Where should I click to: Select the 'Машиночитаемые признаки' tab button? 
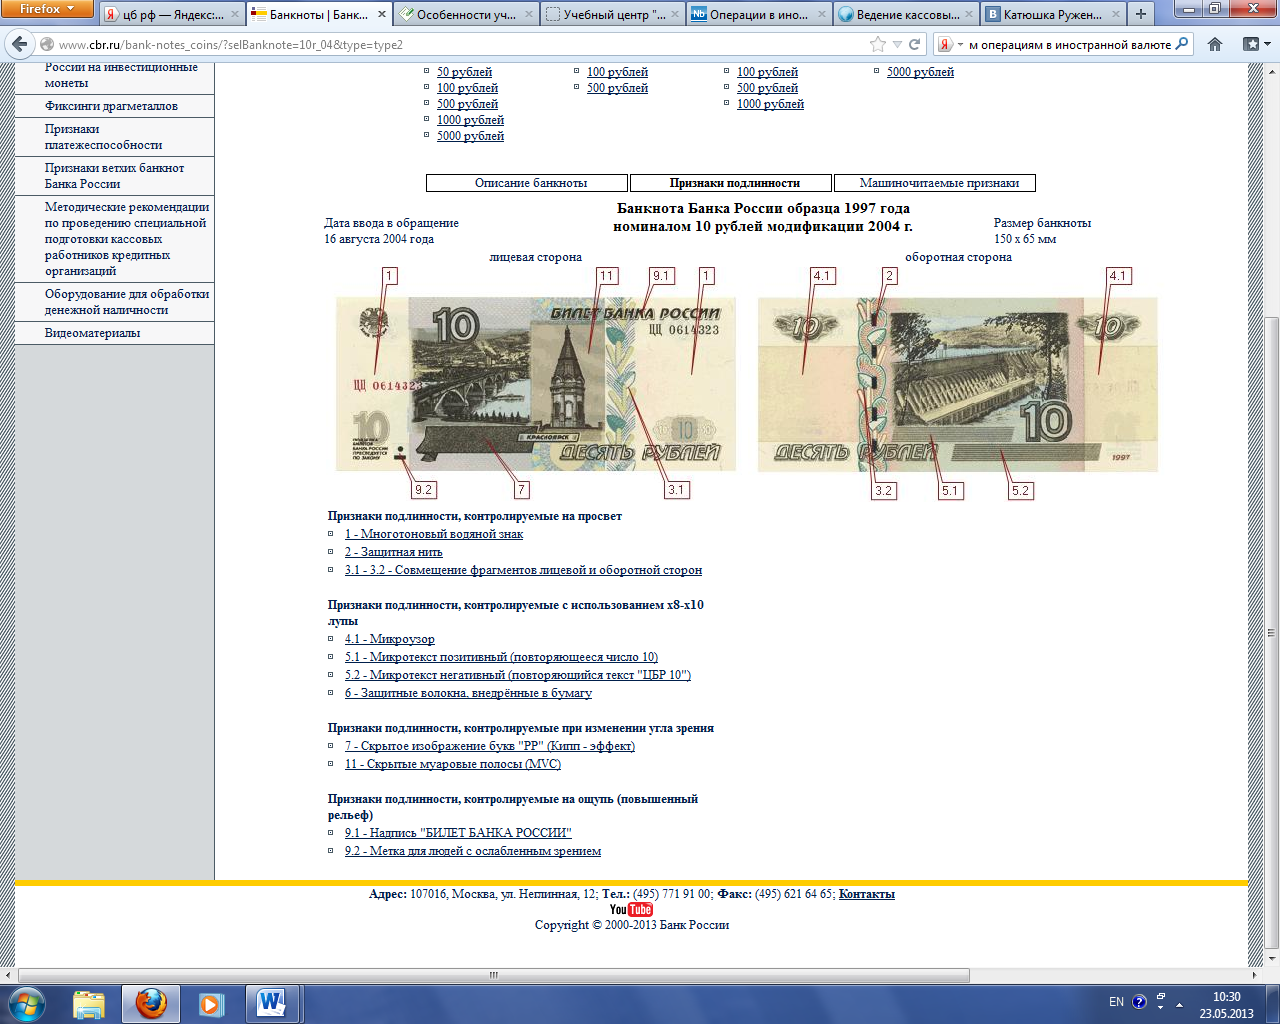935,183
